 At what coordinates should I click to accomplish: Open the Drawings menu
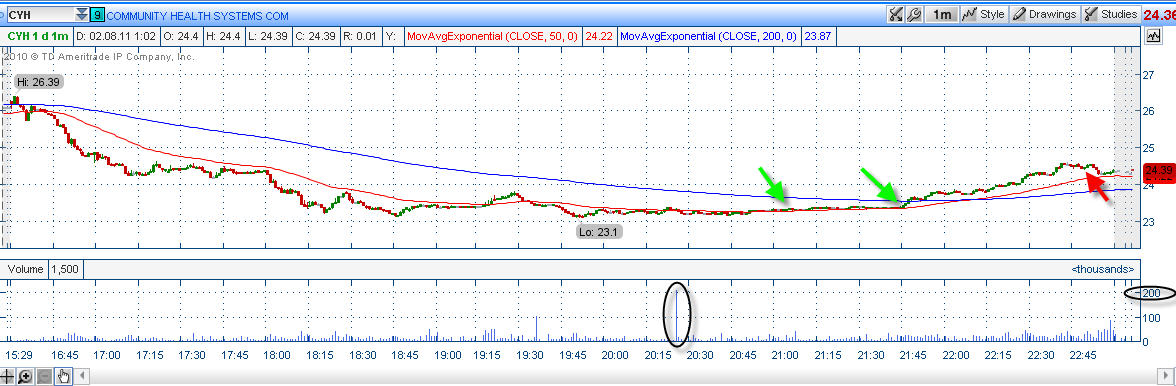[1044, 14]
